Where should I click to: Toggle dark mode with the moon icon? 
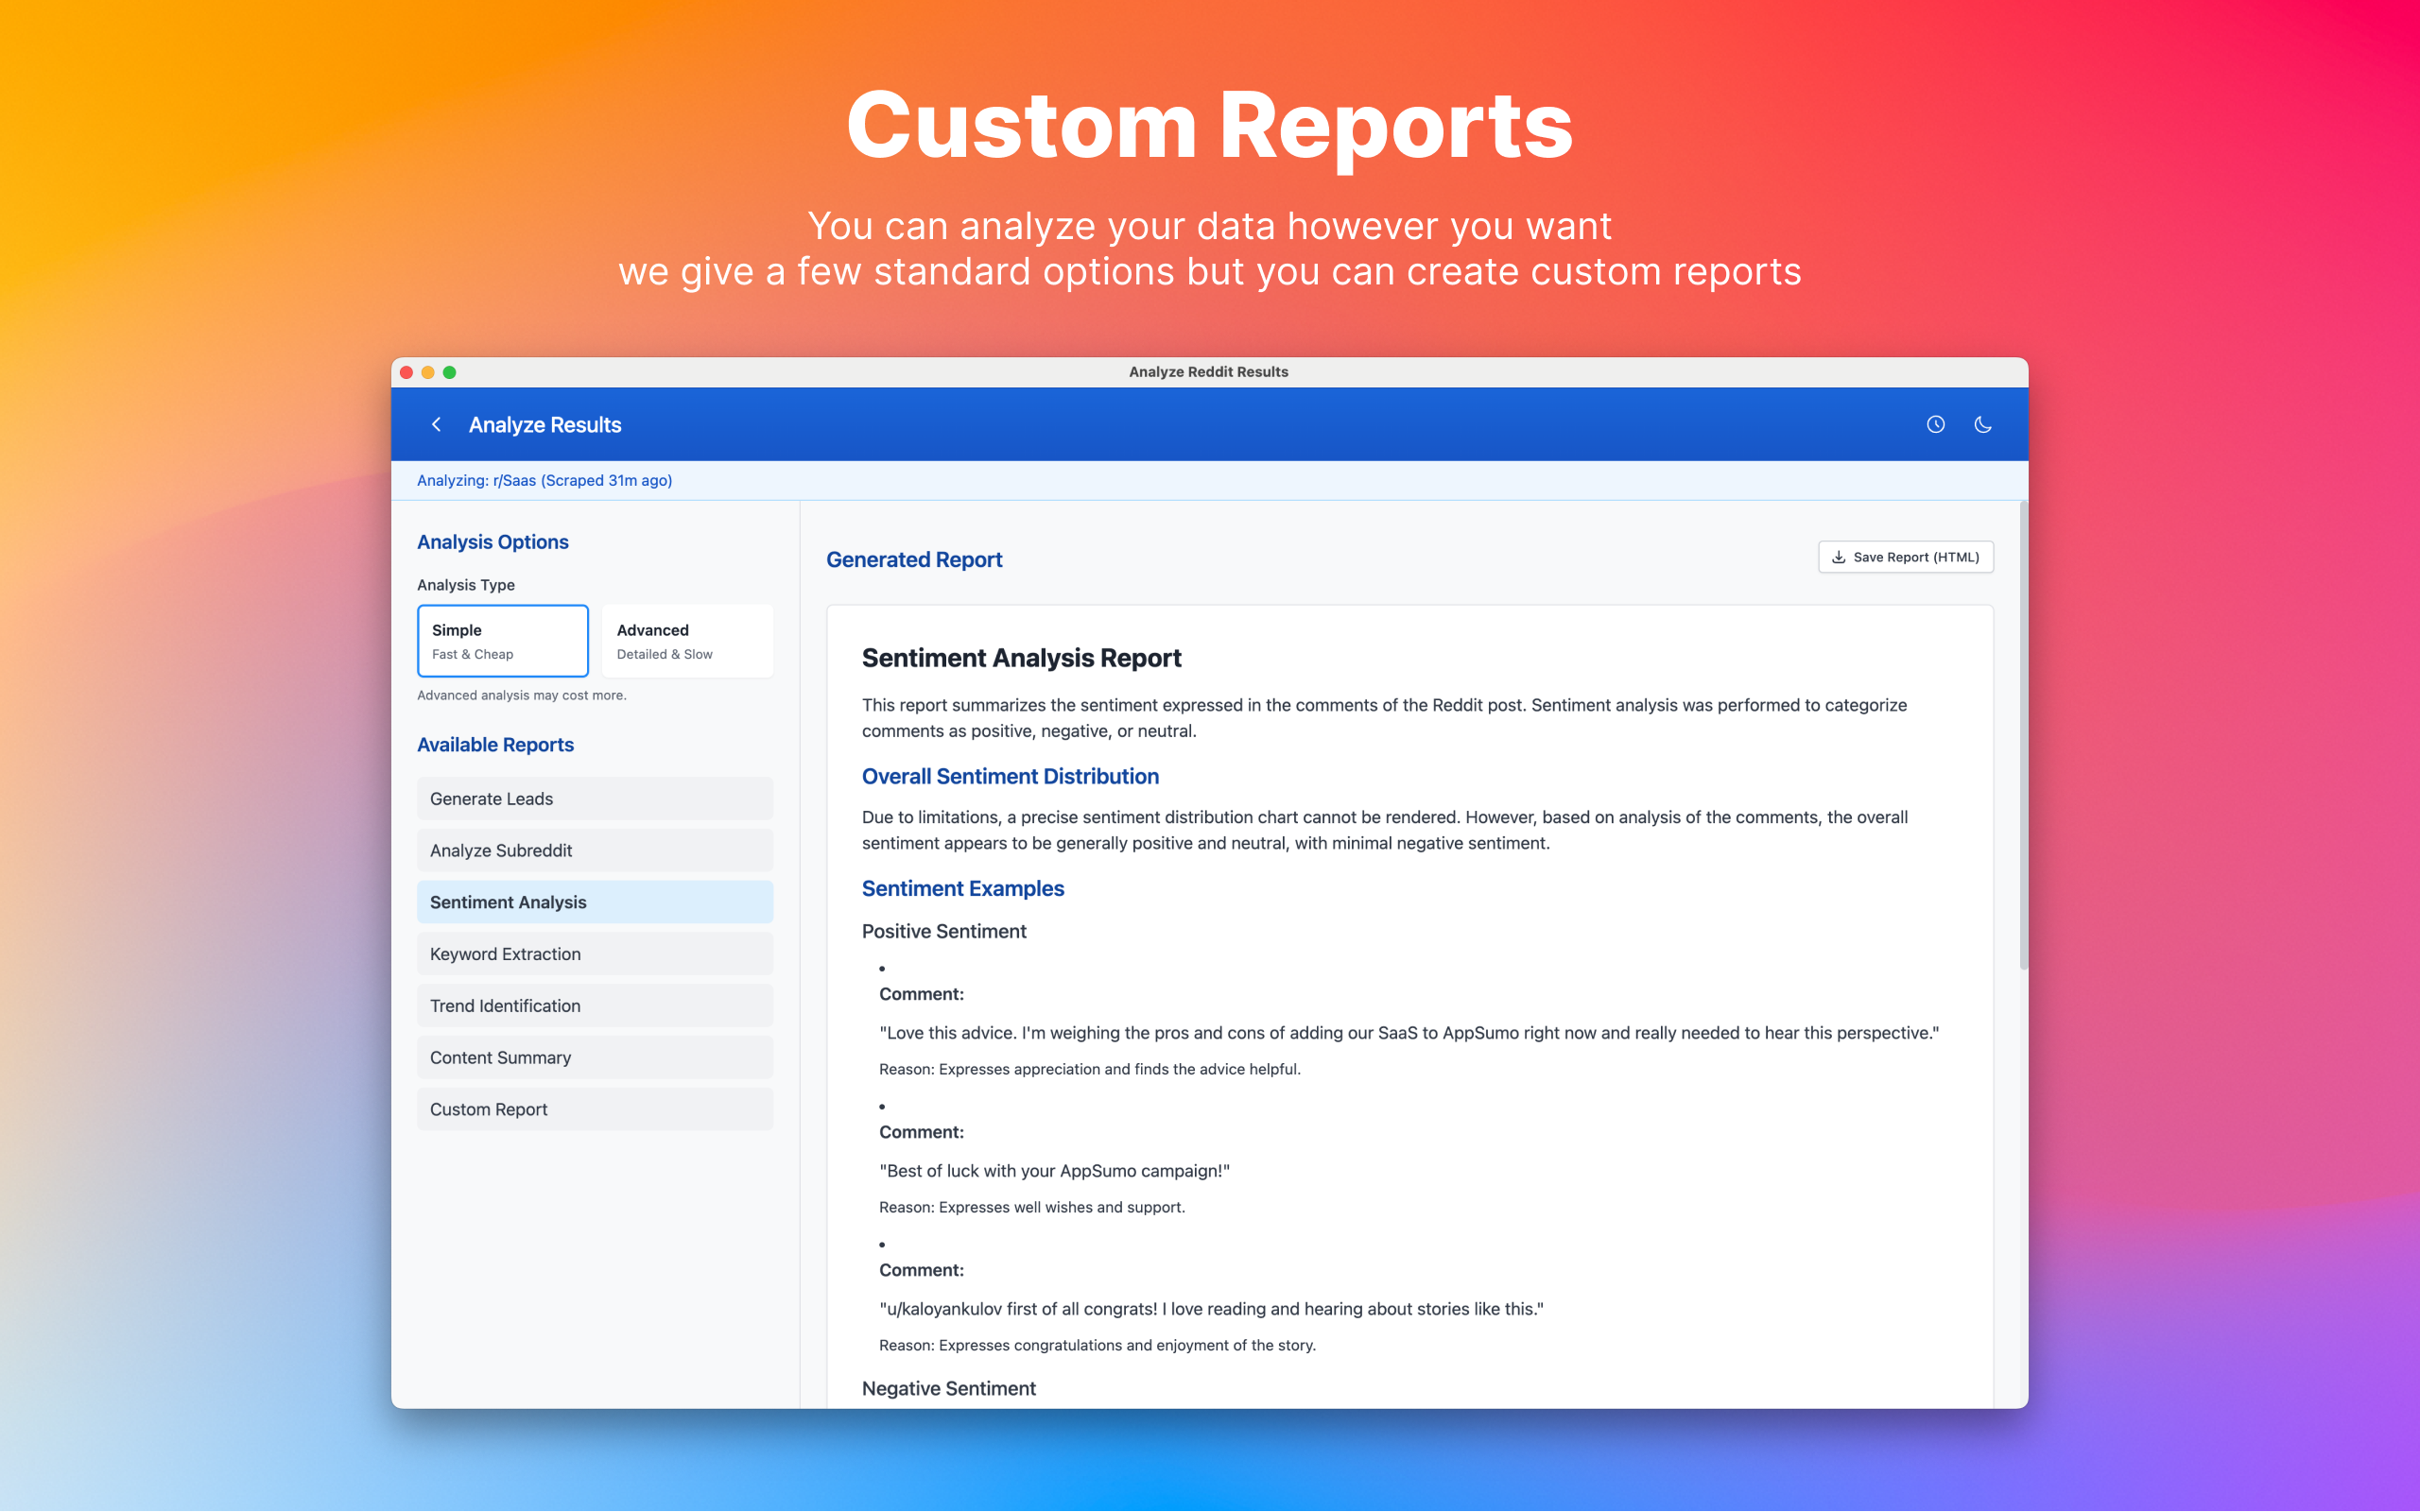(x=1983, y=424)
